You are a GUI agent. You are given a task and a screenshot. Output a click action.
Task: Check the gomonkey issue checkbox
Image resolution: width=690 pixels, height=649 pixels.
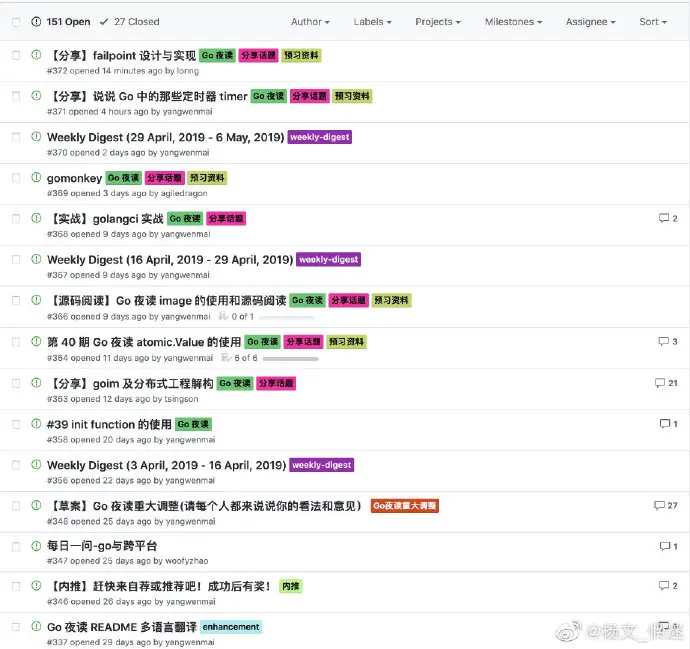tap(16, 178)
